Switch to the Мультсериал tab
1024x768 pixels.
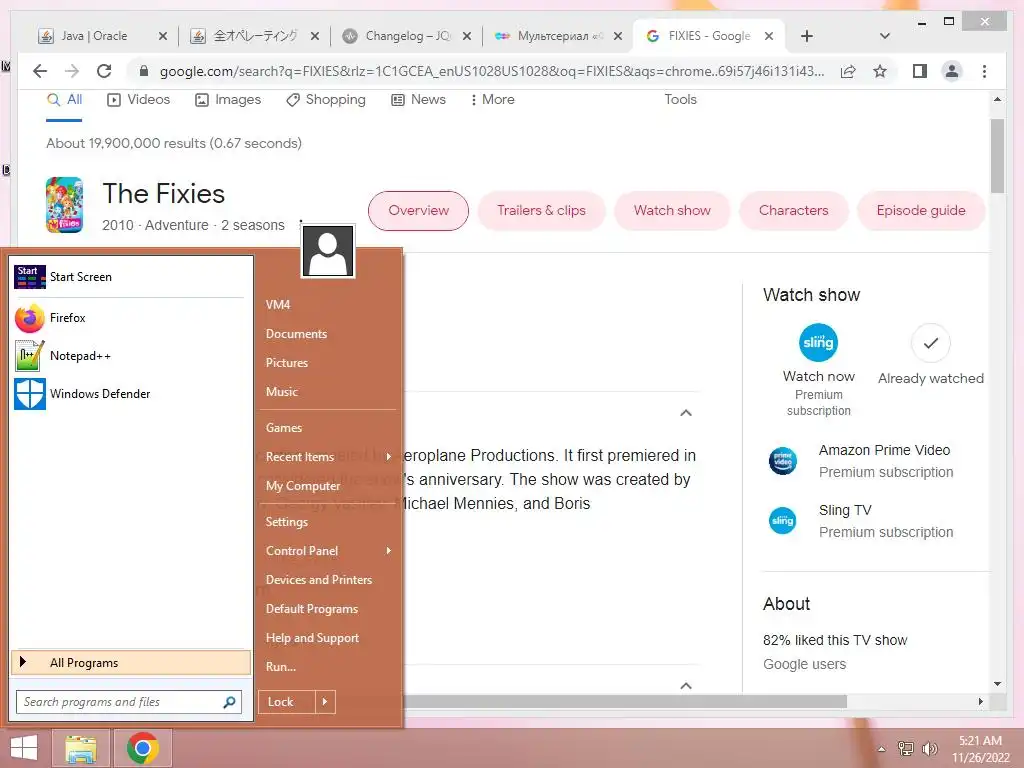551,36
